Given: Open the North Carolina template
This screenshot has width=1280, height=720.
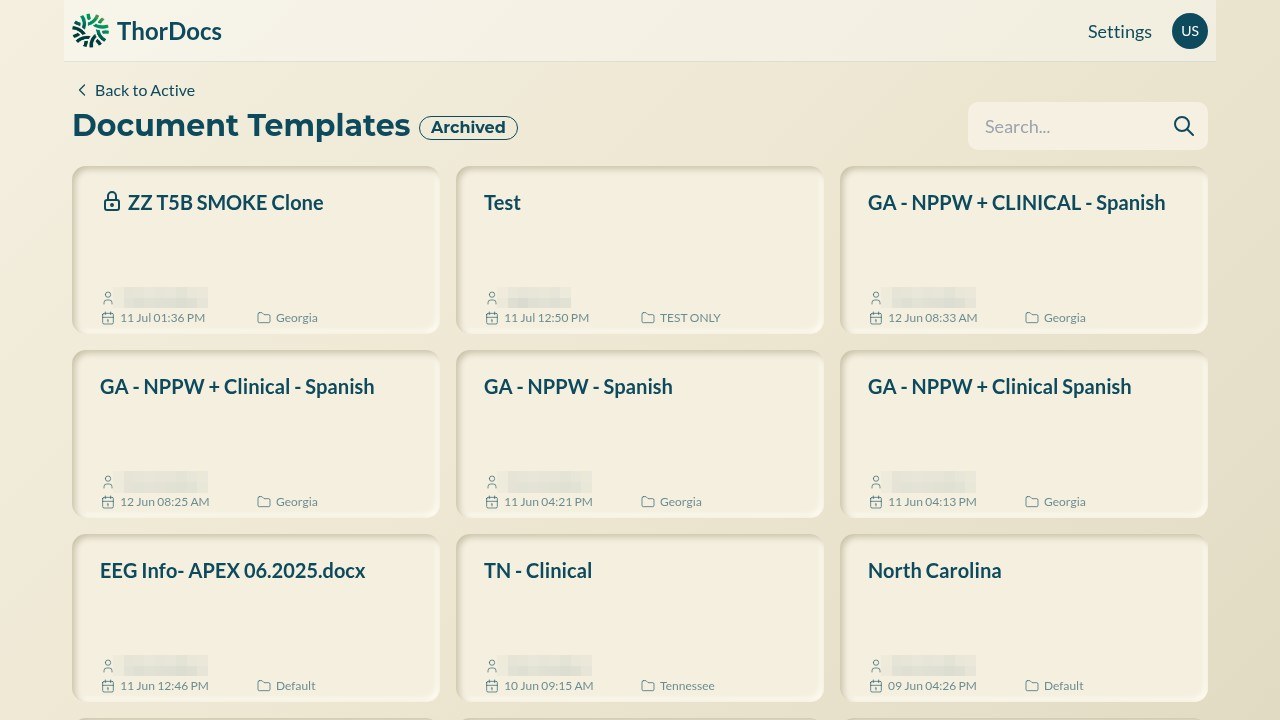Looking at the screenshot, I should tap(1024, 618).
